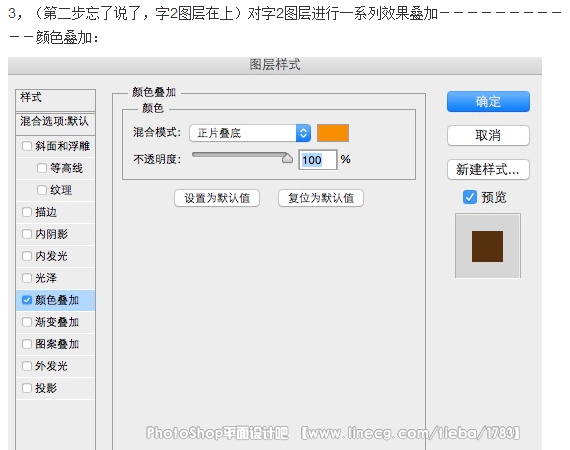Select the 外发光 label row
Image resolution: width=570 pixels, height=450 pixels.
(x=56, y=366)
